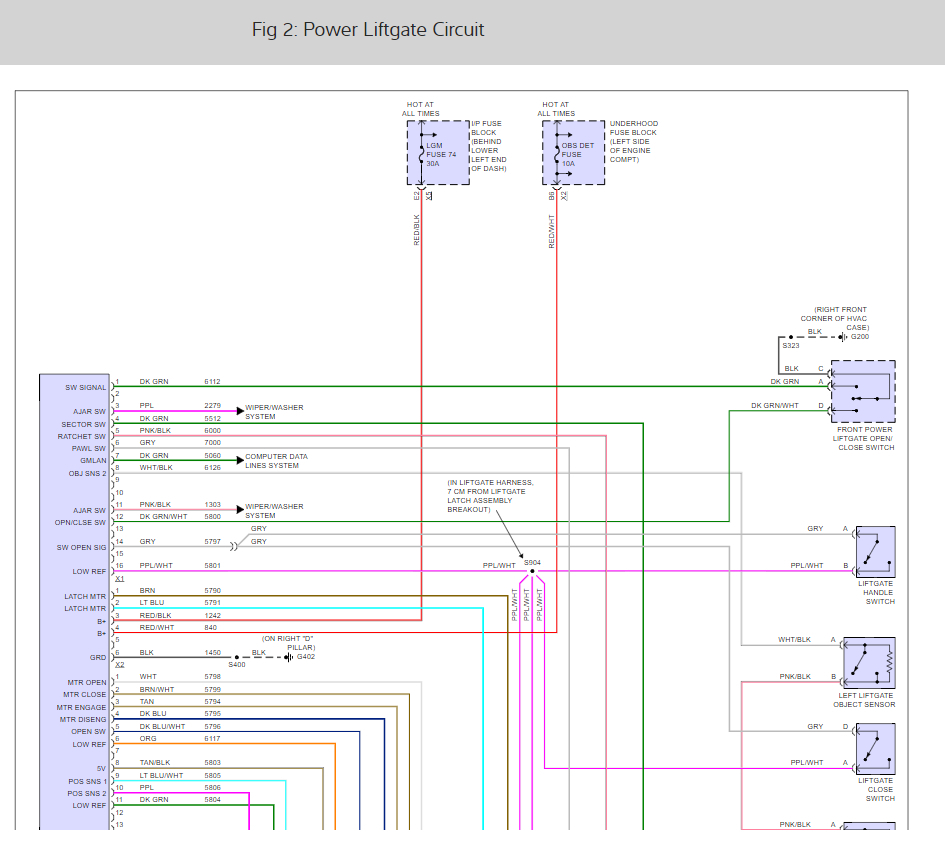Viewport: 945px width, 844px height.
Task: Click the 'Fig 2: Power Liftgate Circuit' title
Action: (368, 30)
